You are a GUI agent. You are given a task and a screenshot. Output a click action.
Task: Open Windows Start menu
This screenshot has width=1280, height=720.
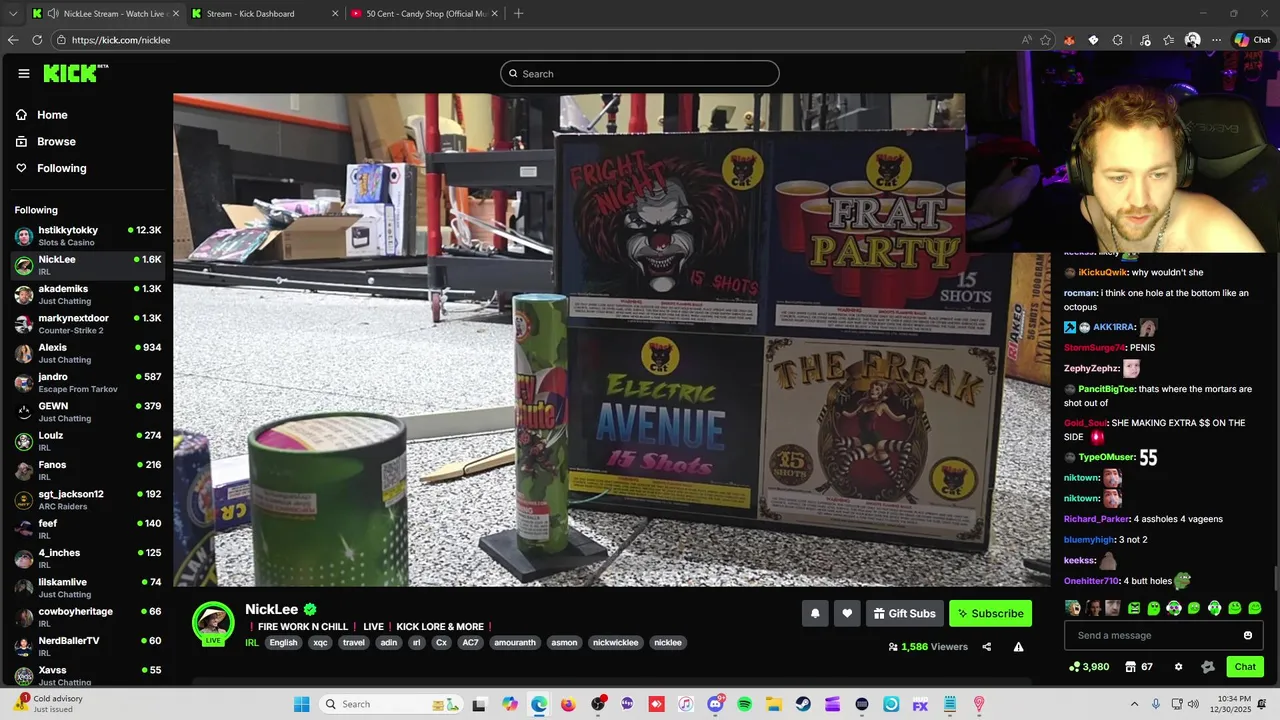click(301, 704)
